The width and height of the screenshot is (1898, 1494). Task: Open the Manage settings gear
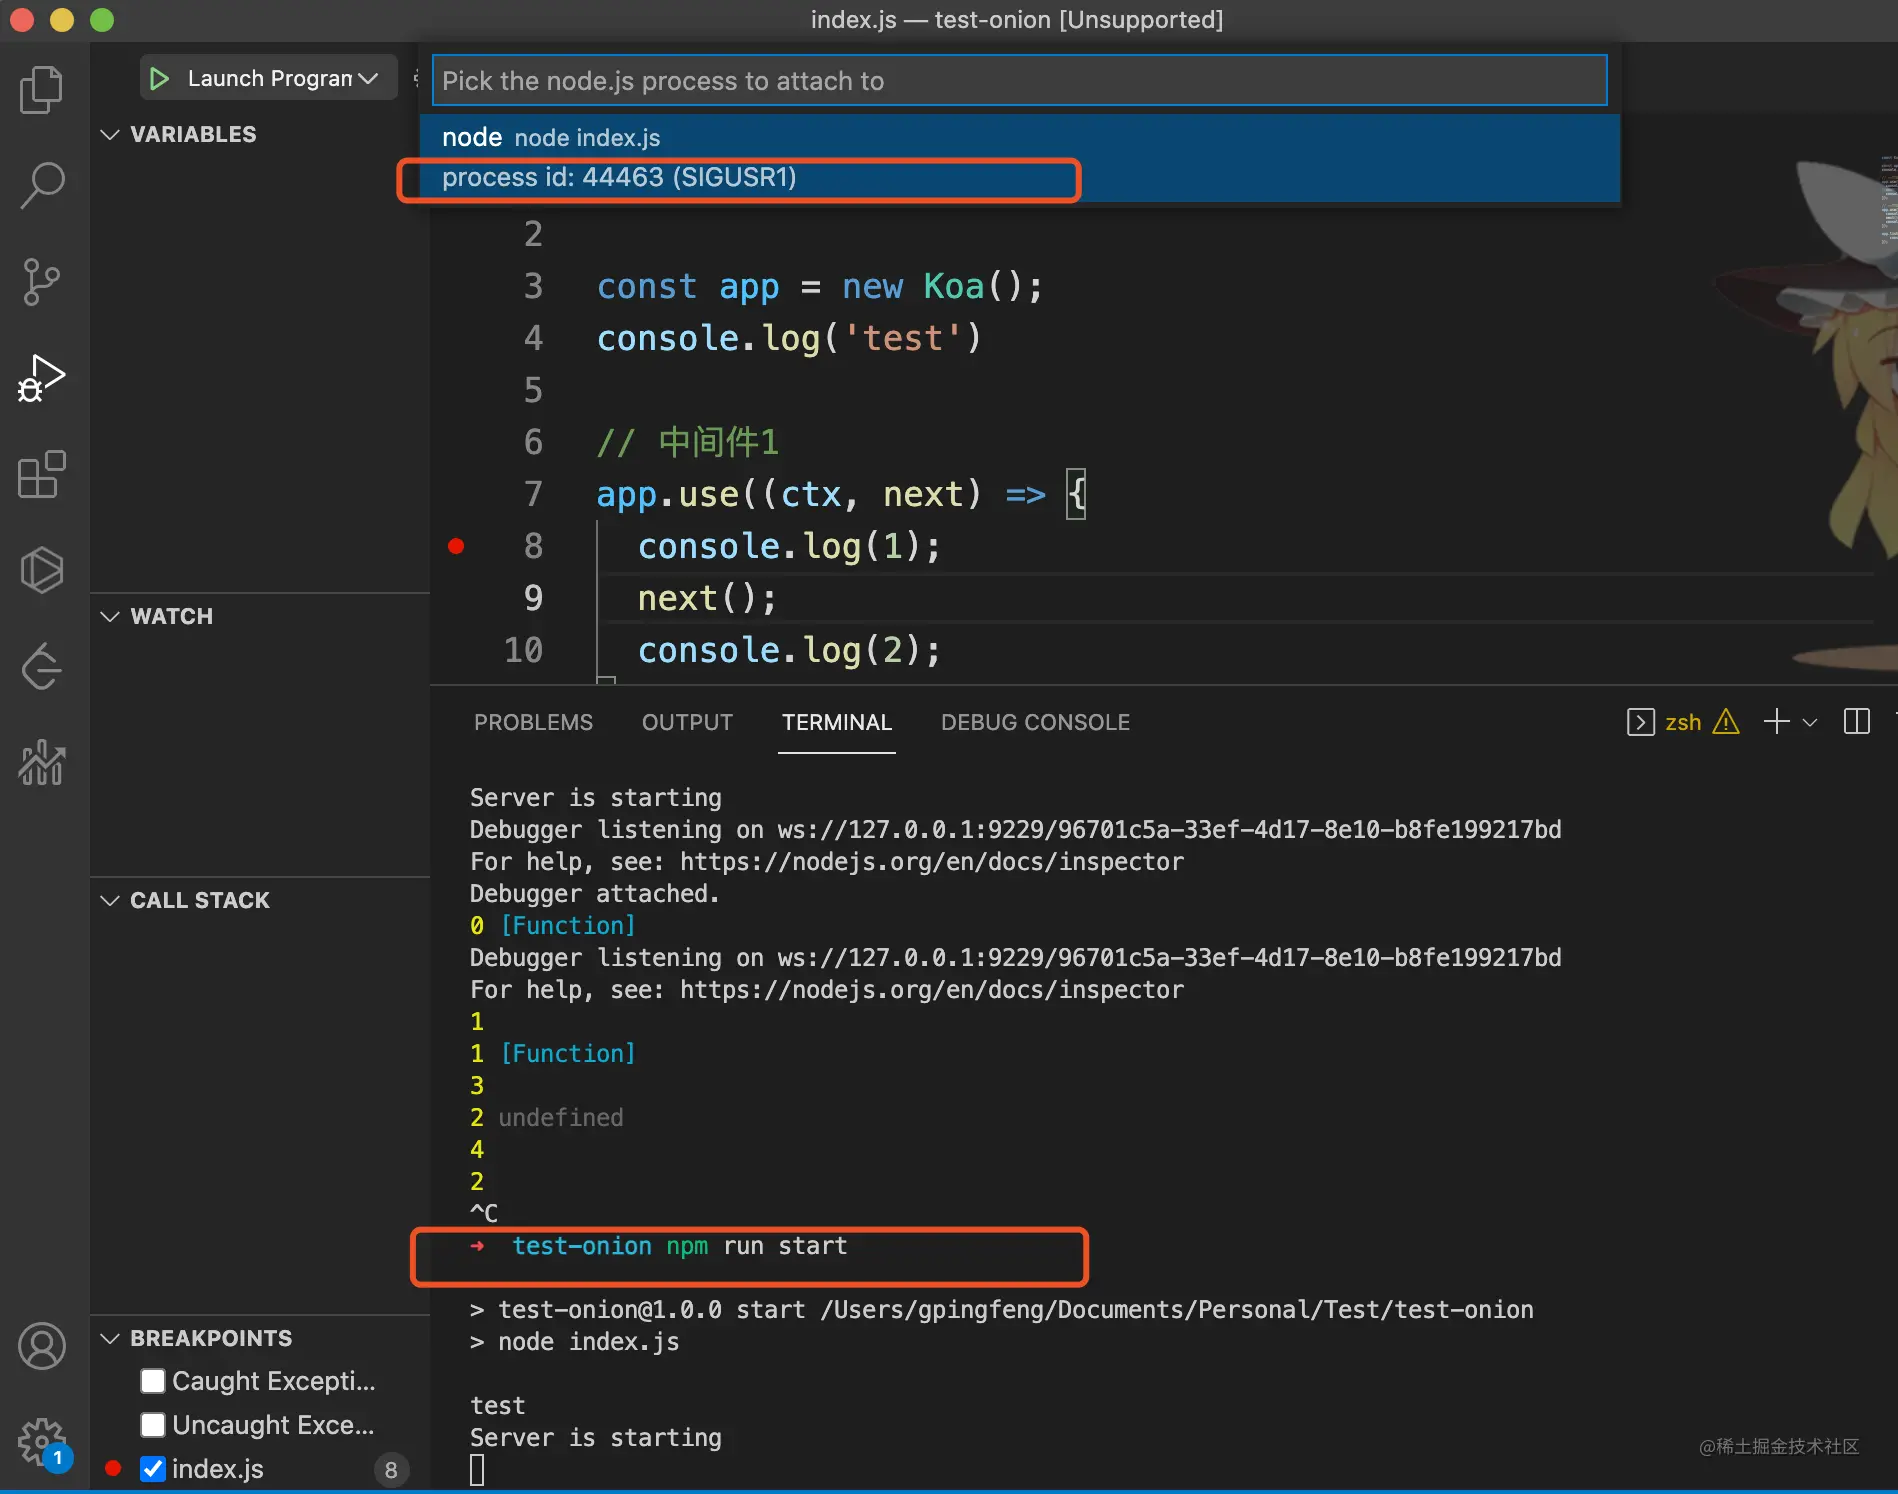(x=41, y=1440)
